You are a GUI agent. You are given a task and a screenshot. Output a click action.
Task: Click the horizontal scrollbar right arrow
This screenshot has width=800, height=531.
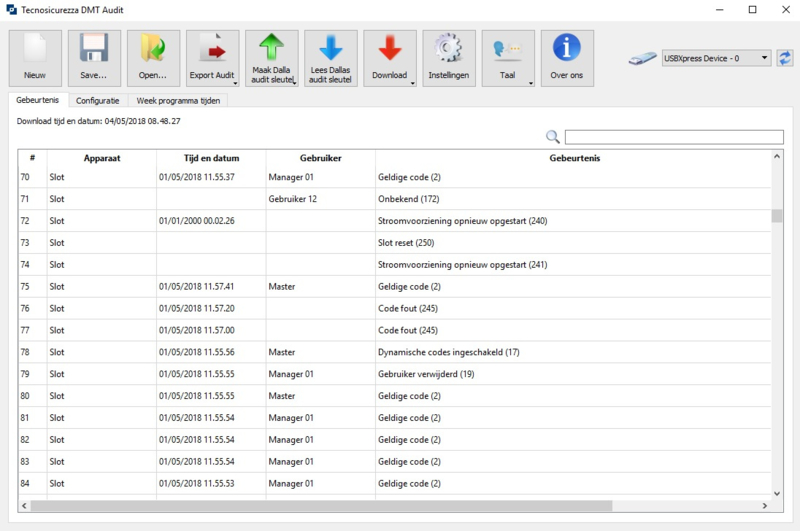pos(764,505)
